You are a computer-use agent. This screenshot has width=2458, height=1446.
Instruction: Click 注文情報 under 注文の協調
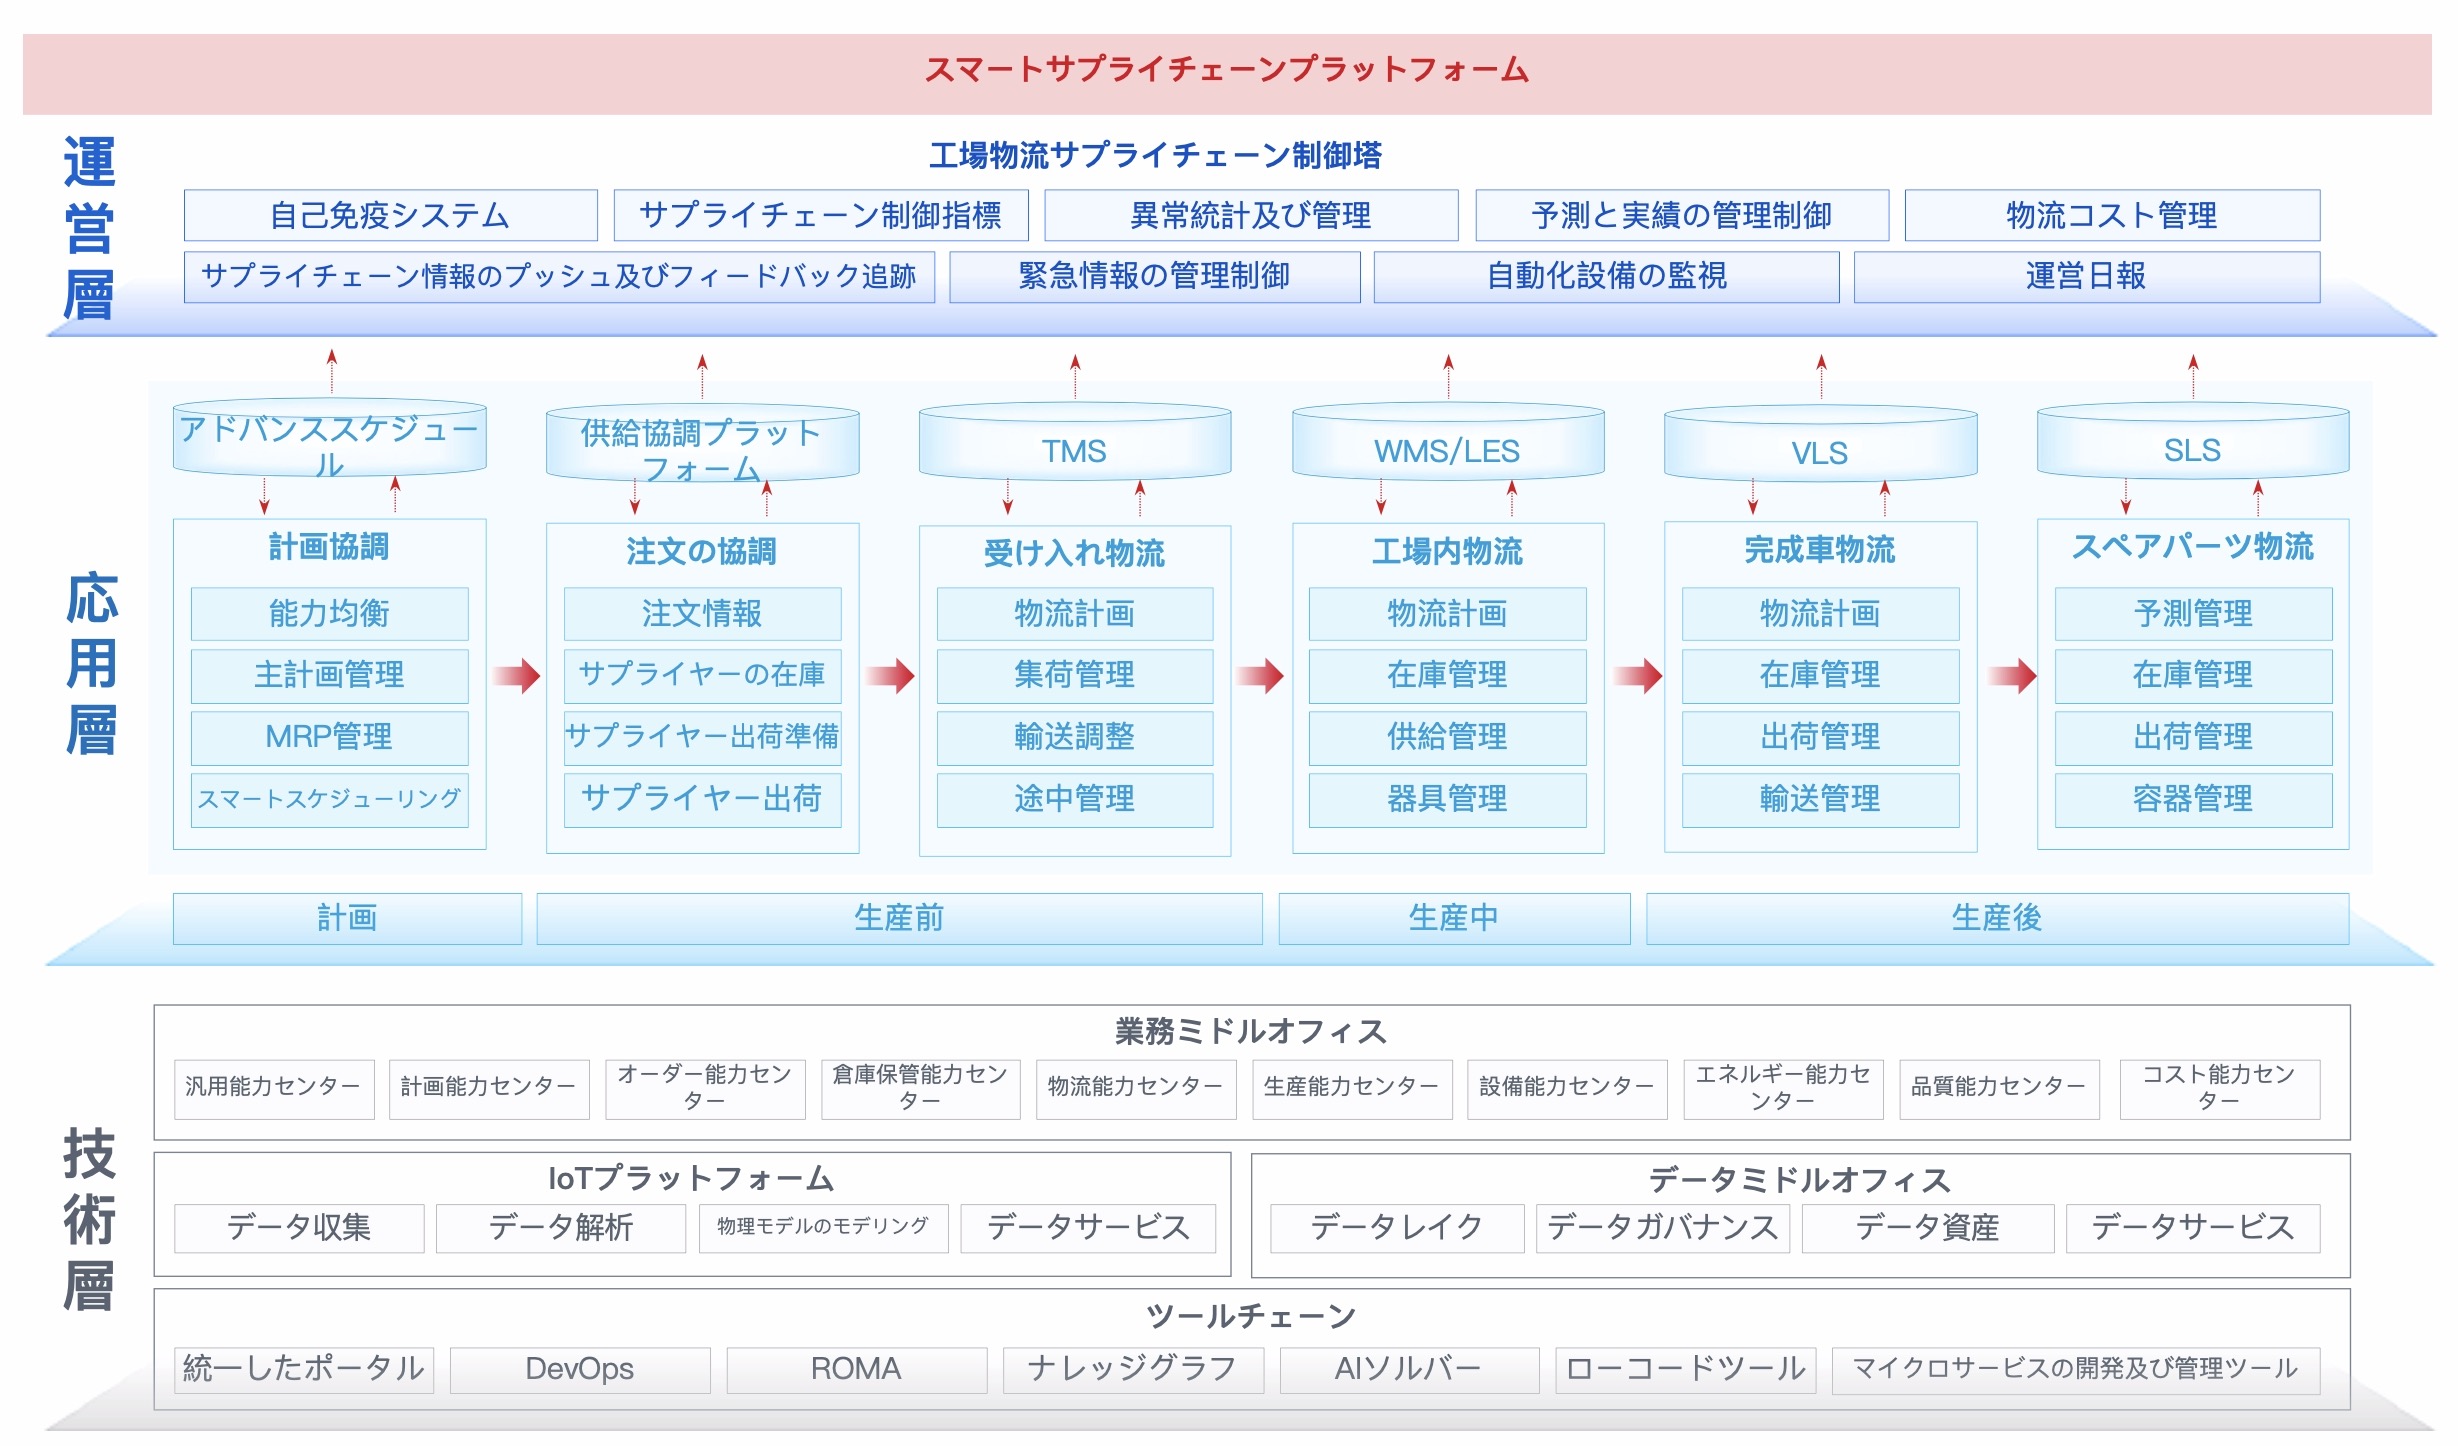tap(702, 614)
